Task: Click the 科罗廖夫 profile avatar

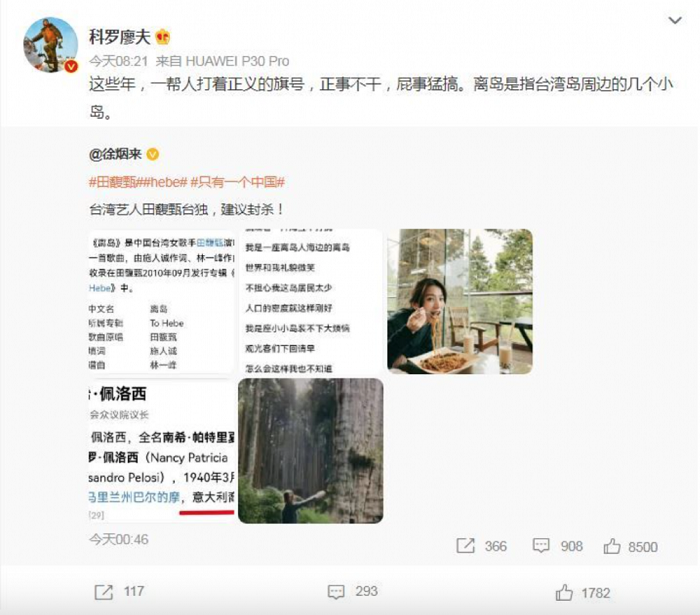Action: [50, 45]
